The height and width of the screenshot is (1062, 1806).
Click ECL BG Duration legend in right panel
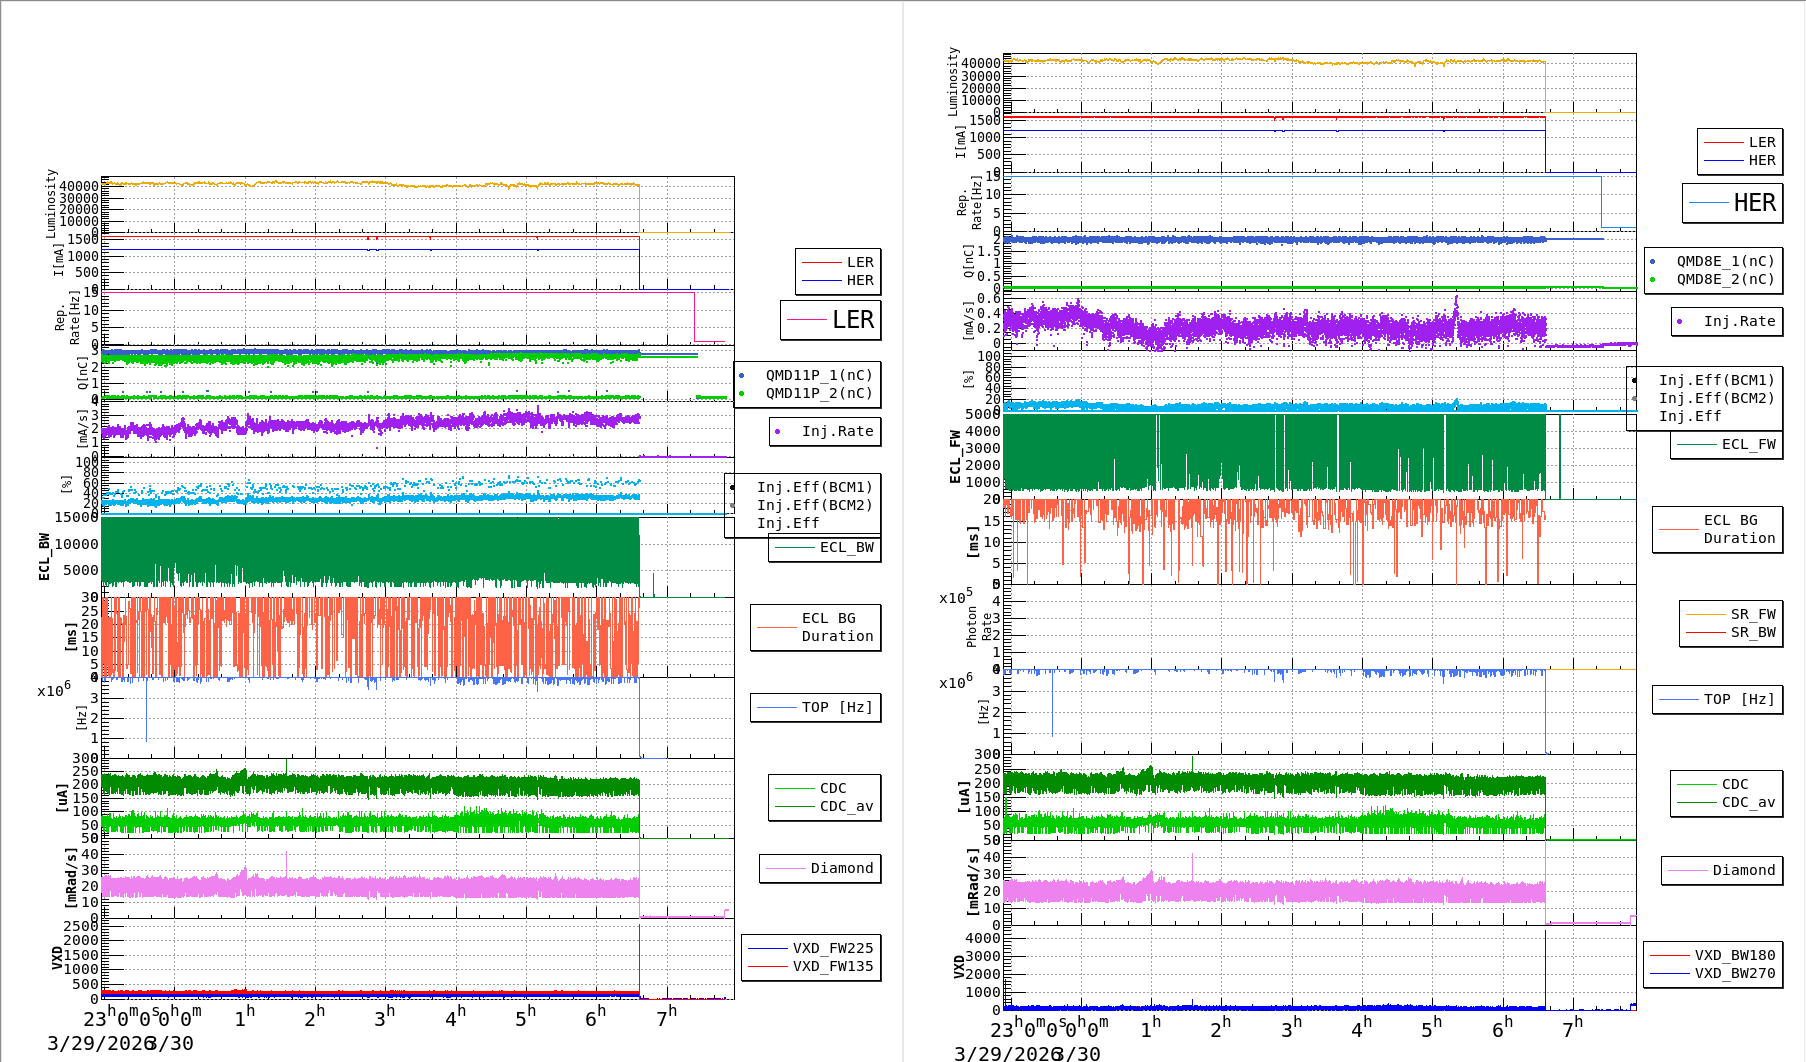pos(1739,529)
